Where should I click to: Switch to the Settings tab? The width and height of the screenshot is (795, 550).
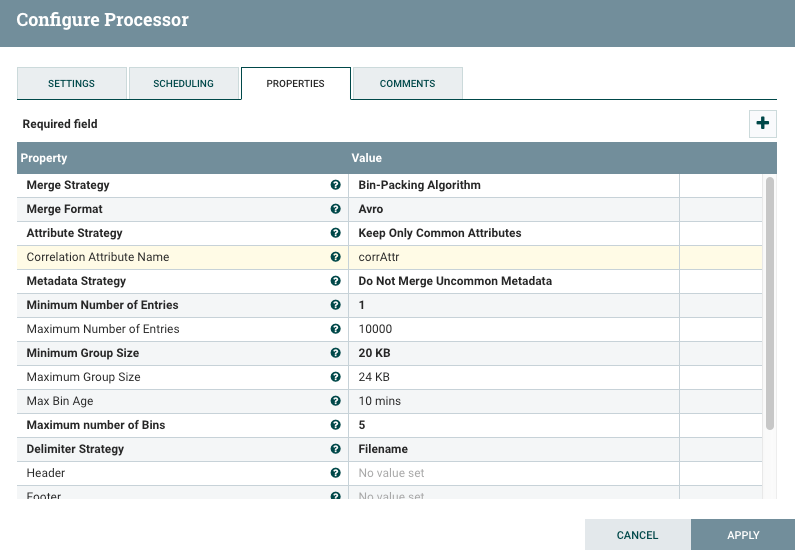(72, 84)
